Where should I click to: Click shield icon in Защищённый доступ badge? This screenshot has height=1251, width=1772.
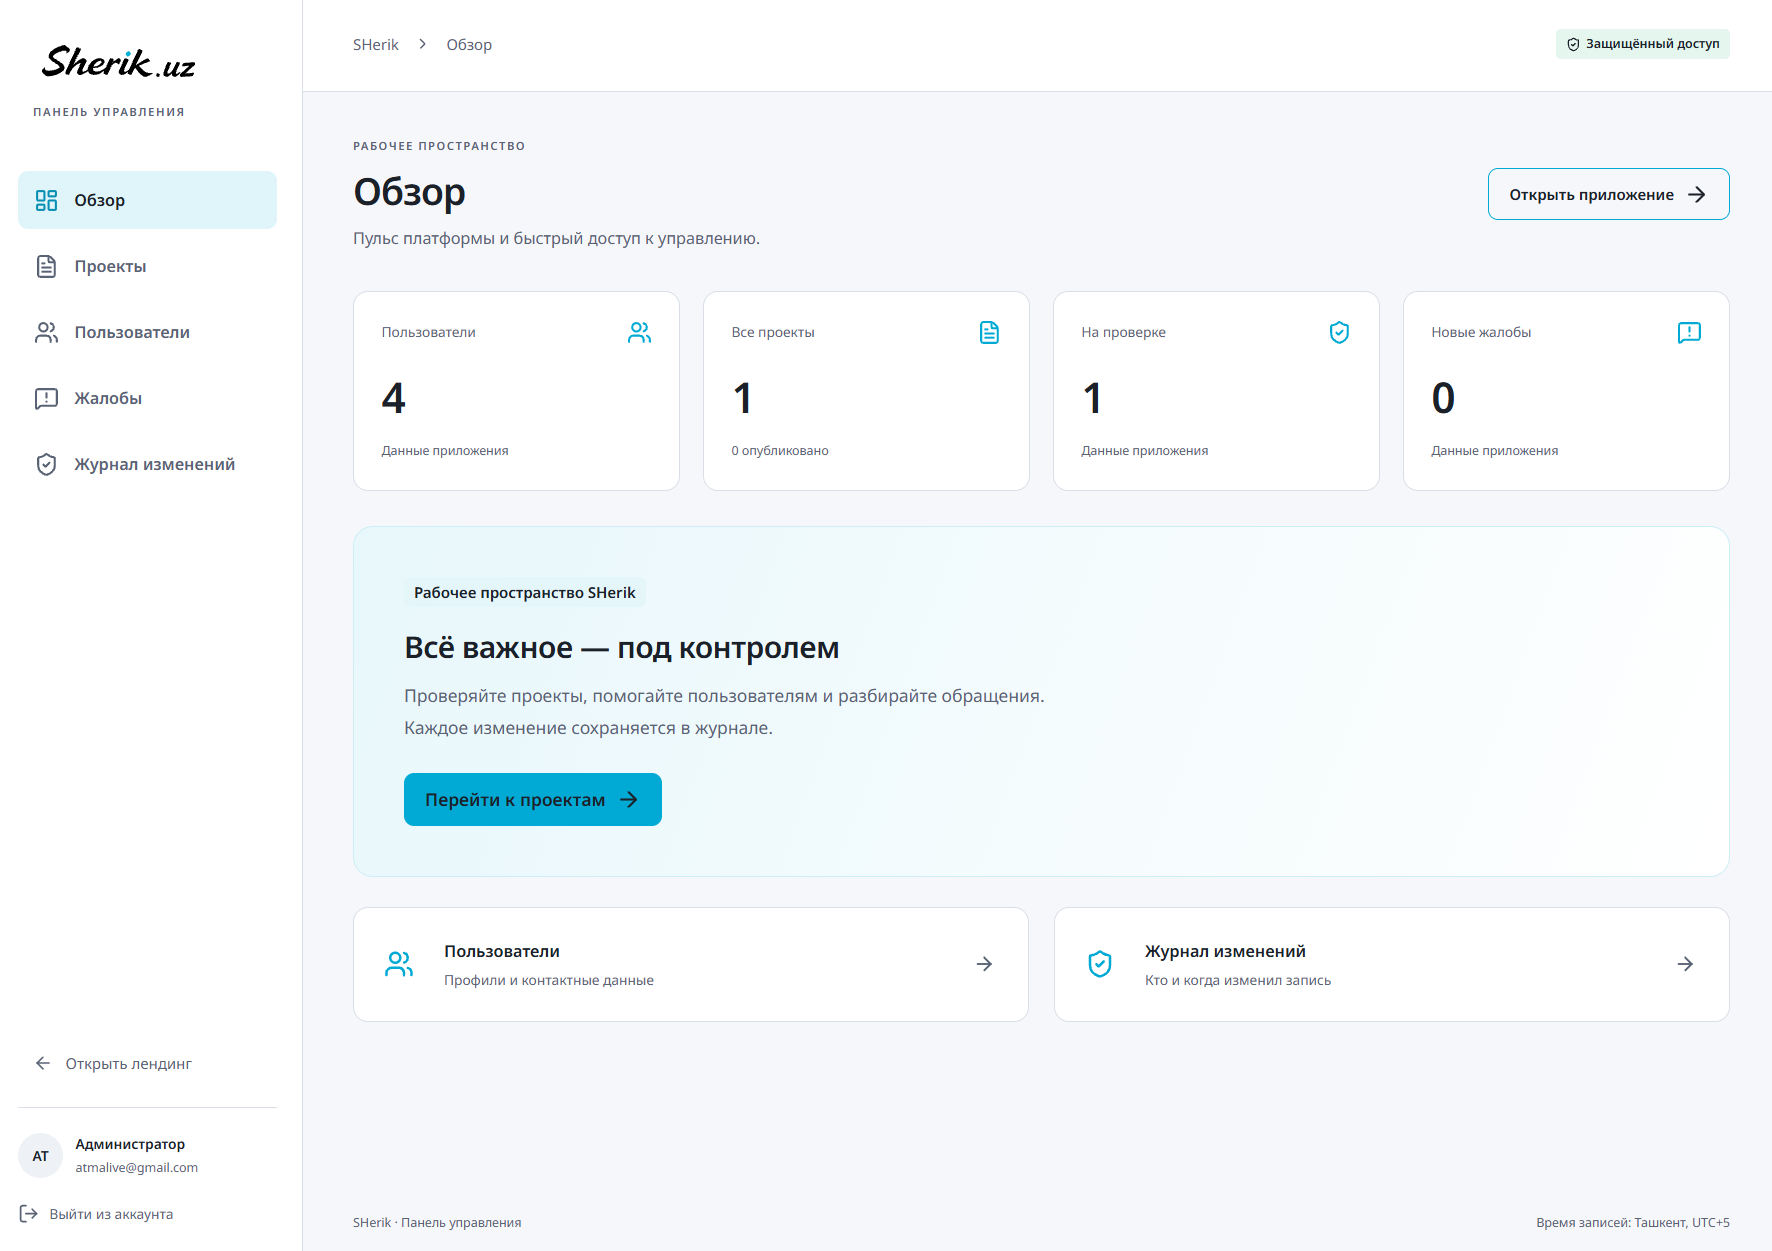tap(1573, 44)
